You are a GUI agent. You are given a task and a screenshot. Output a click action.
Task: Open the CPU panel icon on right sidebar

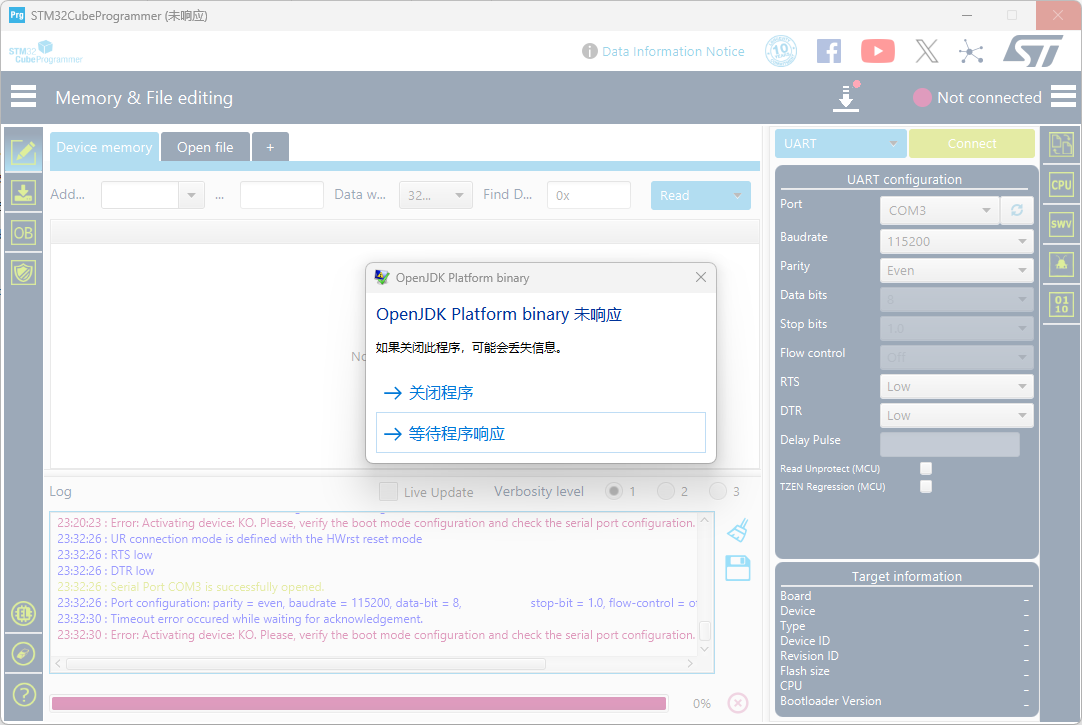1061,185
